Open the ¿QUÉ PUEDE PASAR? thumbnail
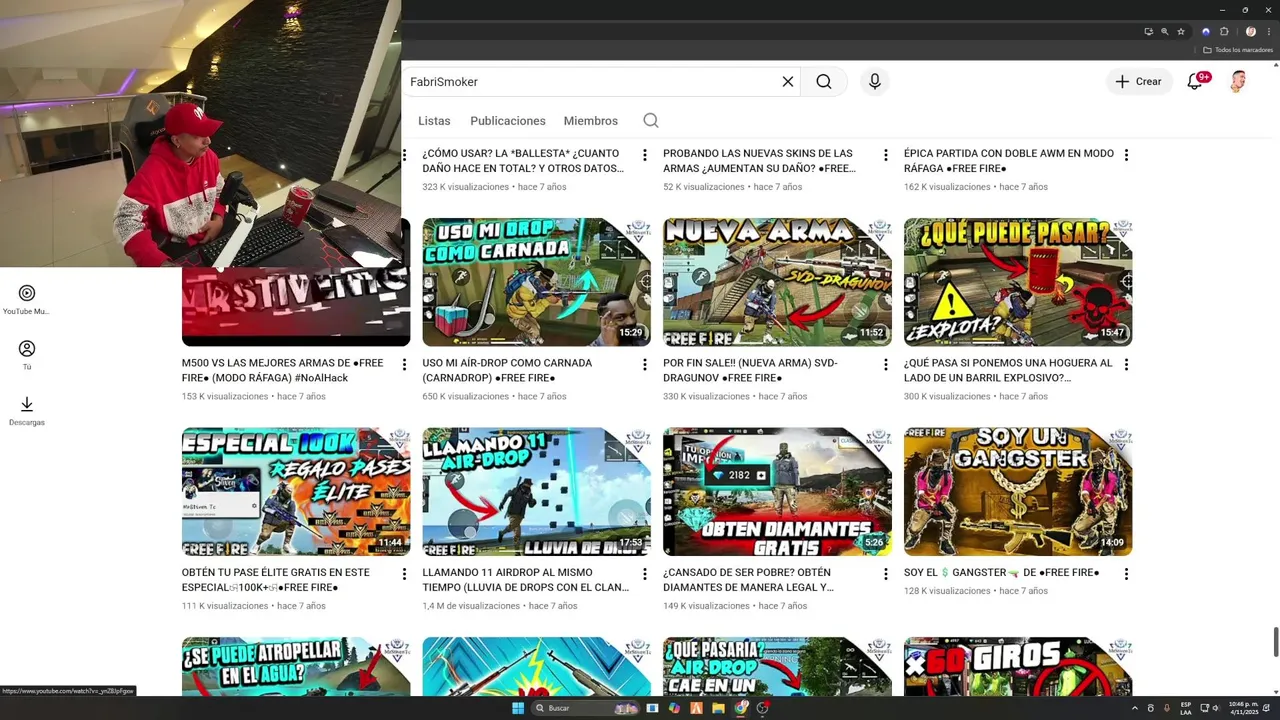This screenshot has width=1280, height=720. [x=1018, y=282]
